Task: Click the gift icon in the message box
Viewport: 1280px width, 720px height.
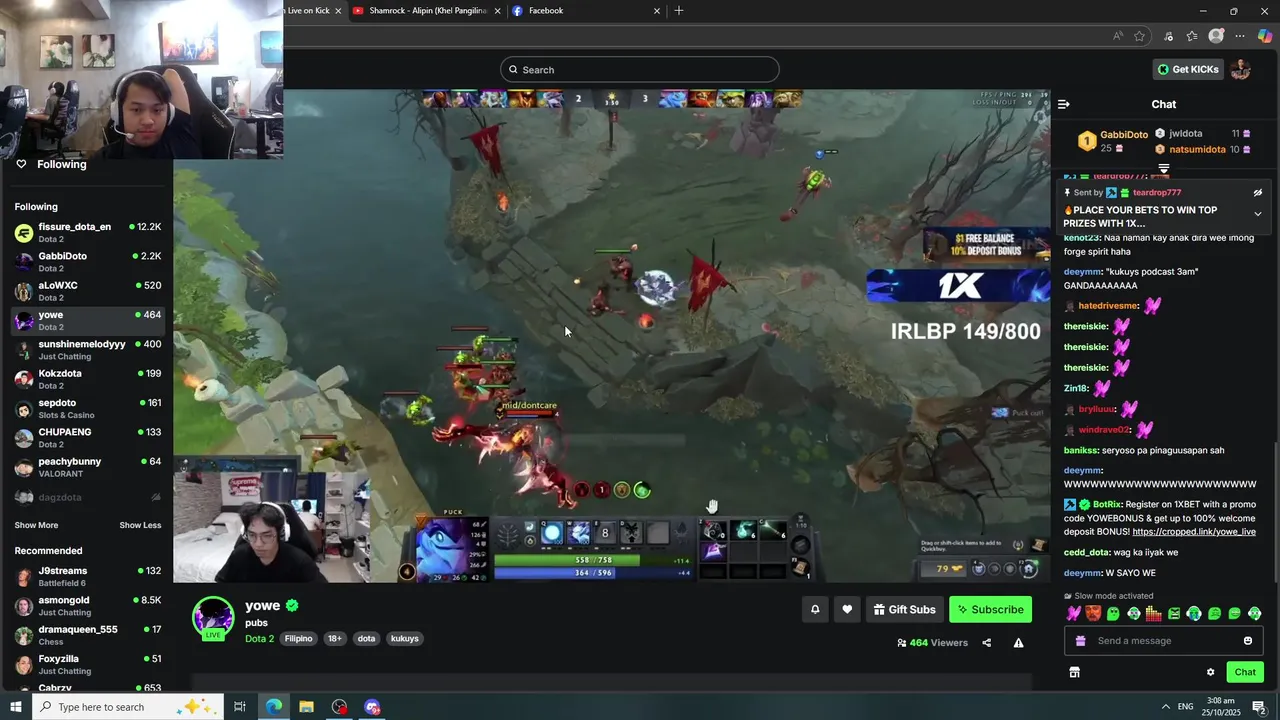Action: point(1080,641)
